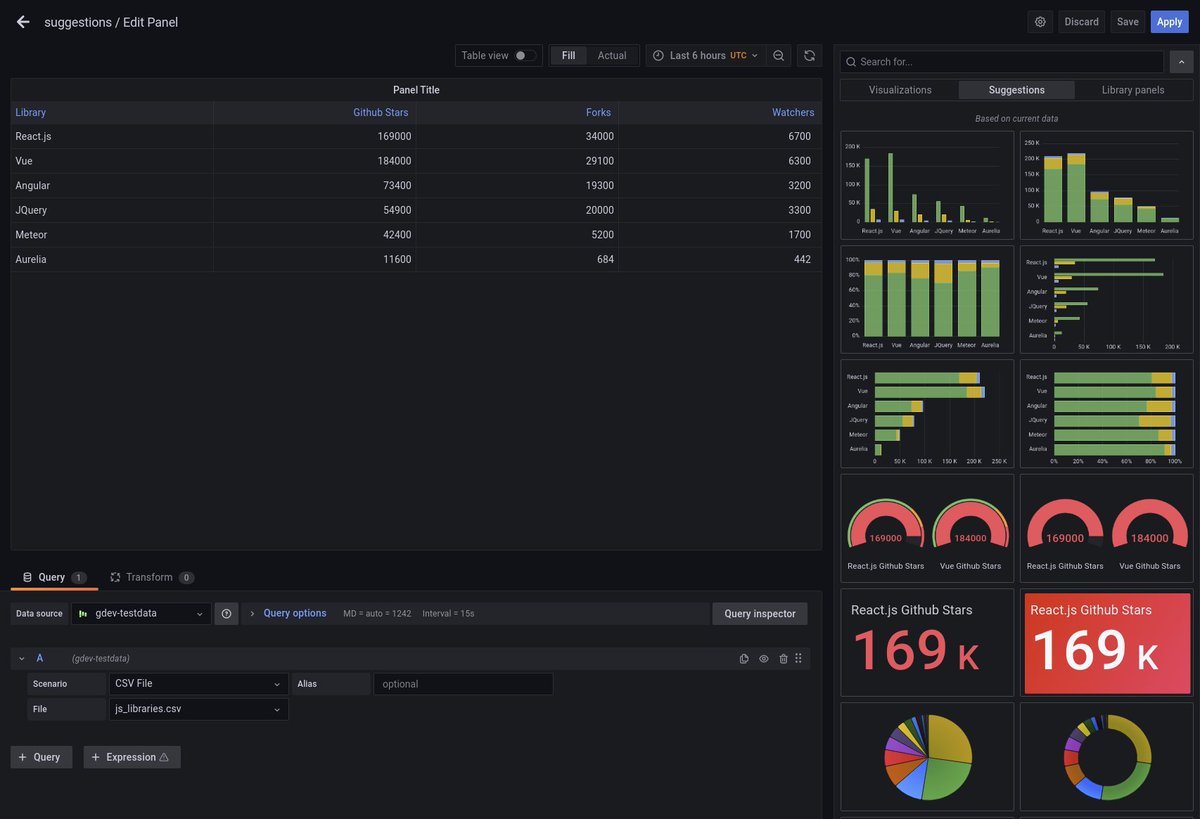
Task: Toggle the Table view switch
Action: [524, 56]
